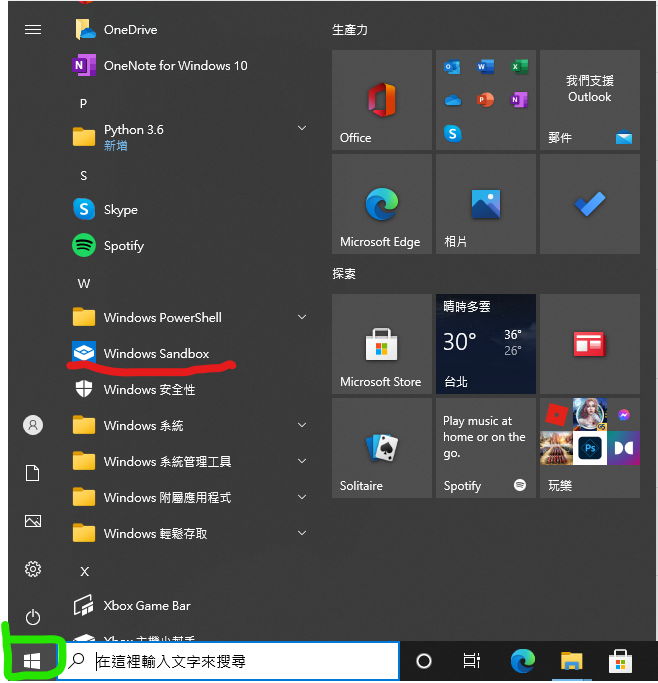Open Windows 安全性 shield app
This screenshot has width=658, height=683.
pos(187,389)
